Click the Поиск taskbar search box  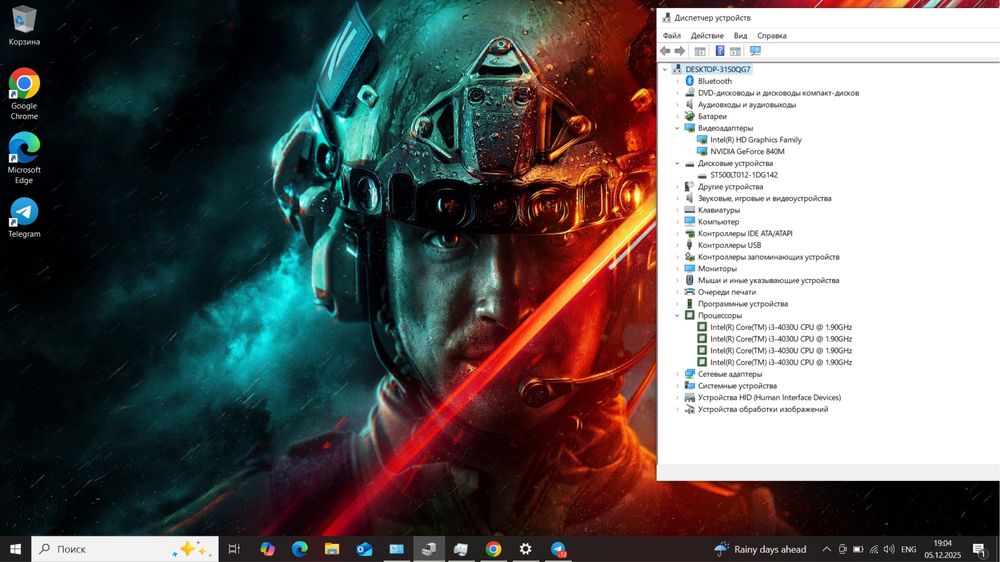pyautogui.click(x=125, y=549)
